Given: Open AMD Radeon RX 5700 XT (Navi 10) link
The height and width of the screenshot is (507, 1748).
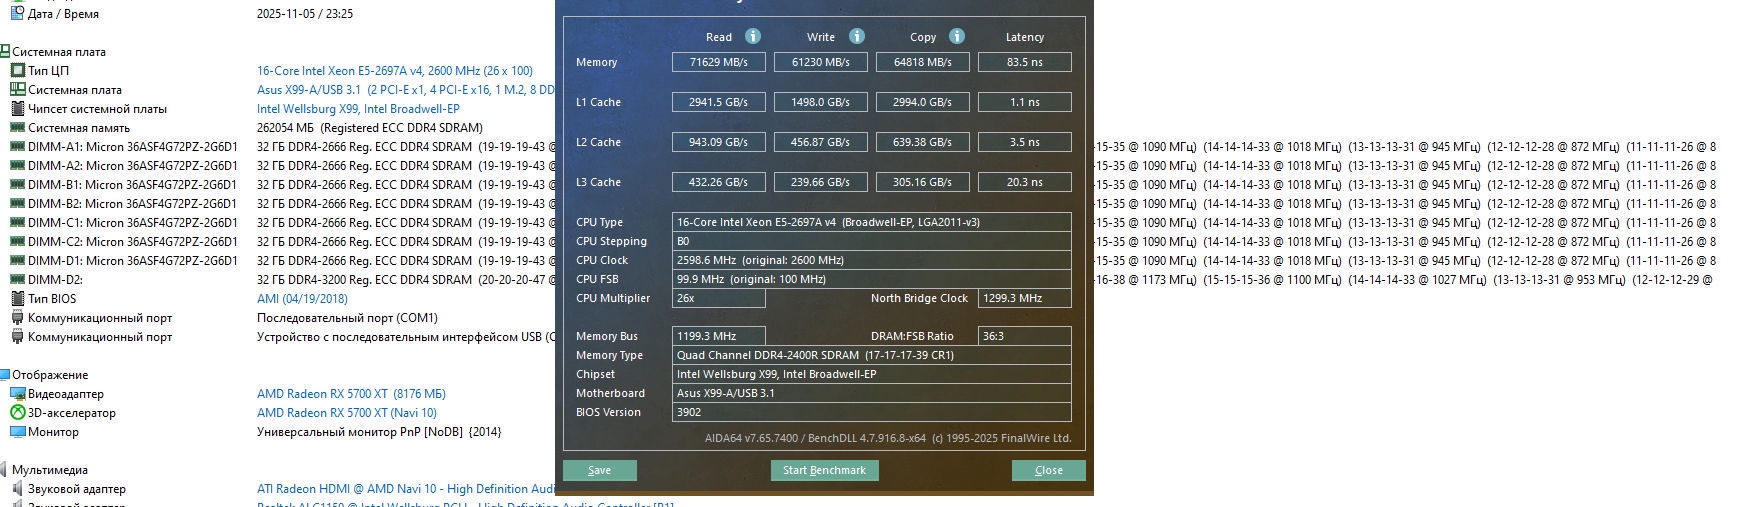Looking at the screenshot, I should [x=347, y=412].
